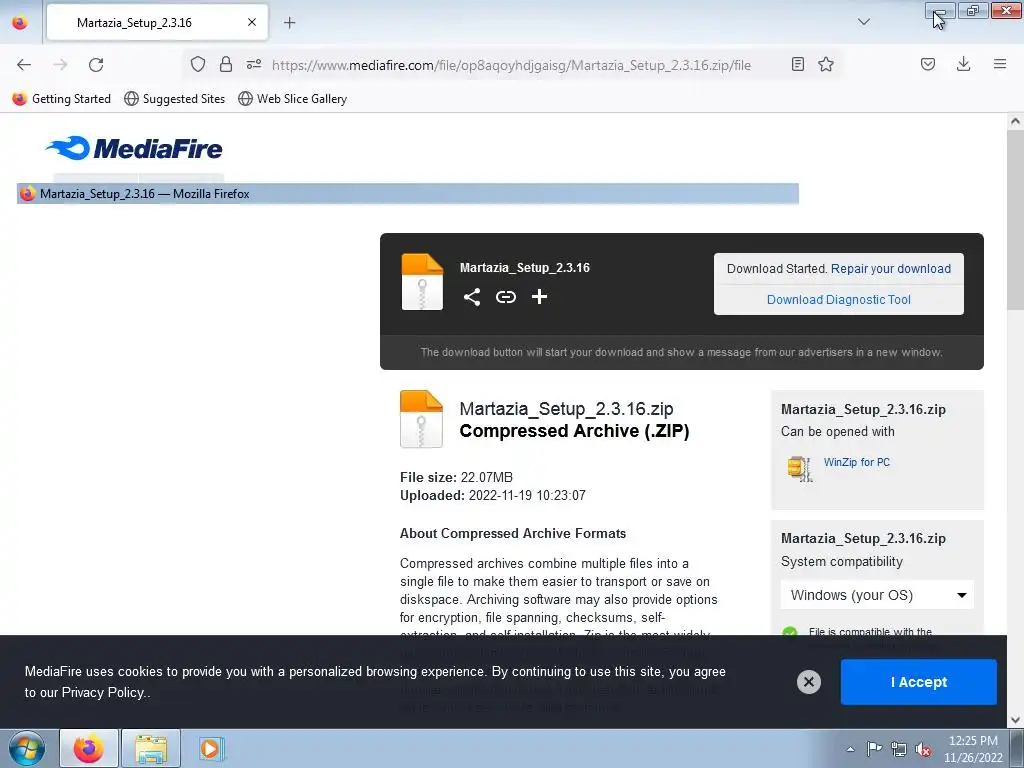Toggle reader view icon
The width and height of the screenshot is (1024, 768).
click(x=797, y=64)
